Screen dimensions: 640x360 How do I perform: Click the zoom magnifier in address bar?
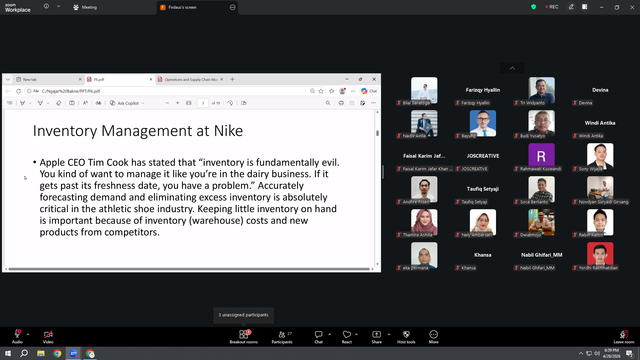(312, 91)
